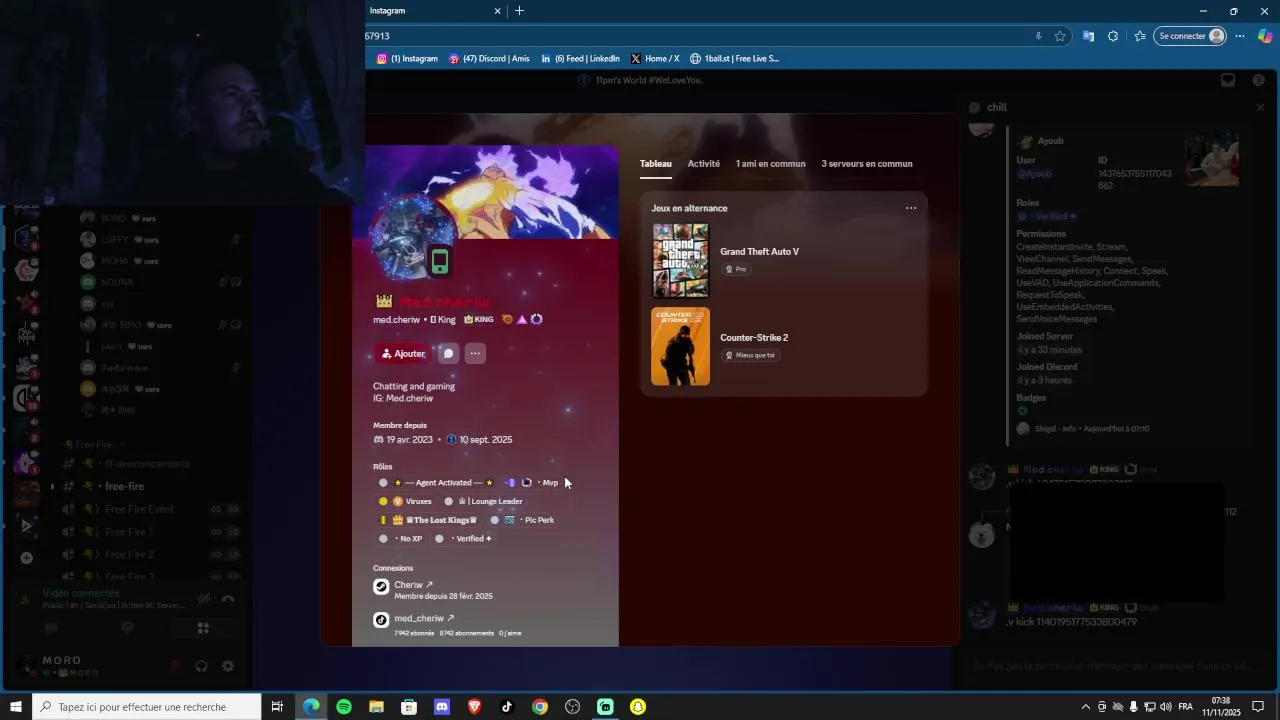Viewport: 1280px width, 720px height.
Task: Open the favorites list icon
Action: (1140, 36)
